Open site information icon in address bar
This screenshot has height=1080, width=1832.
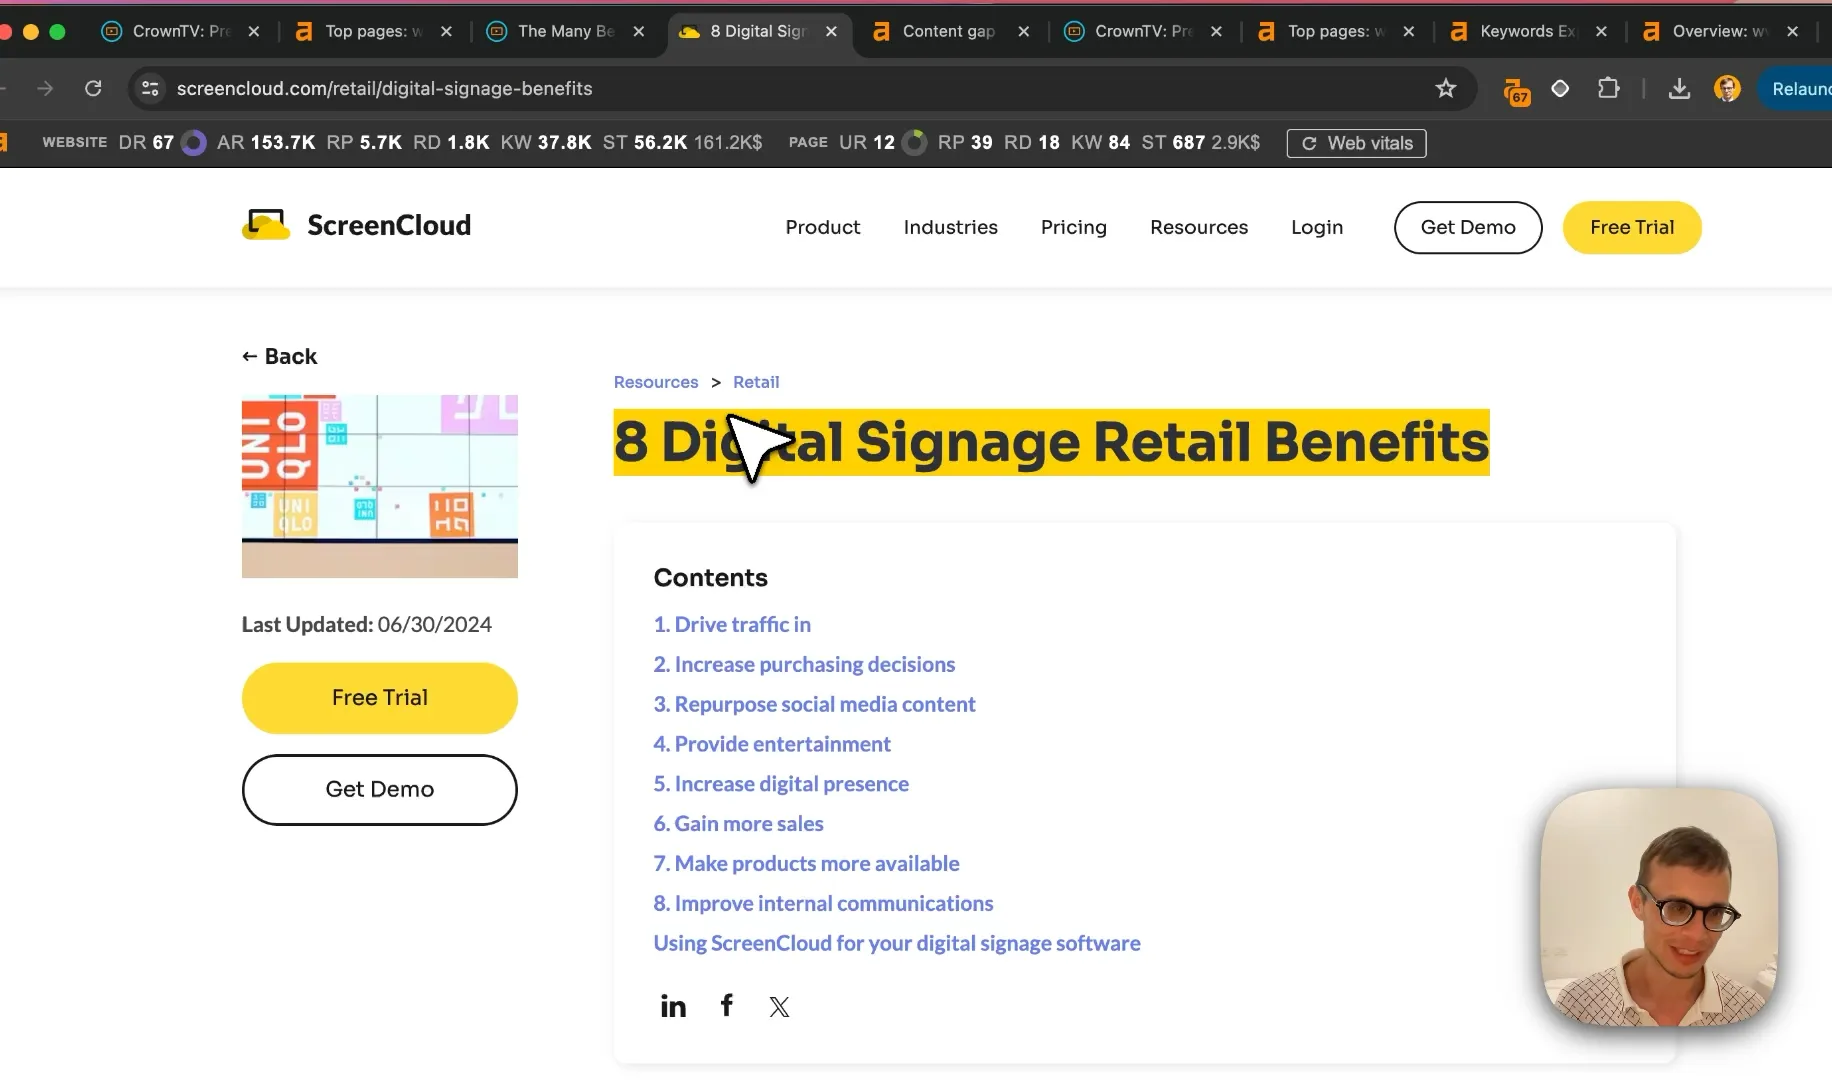click(150, 89)
